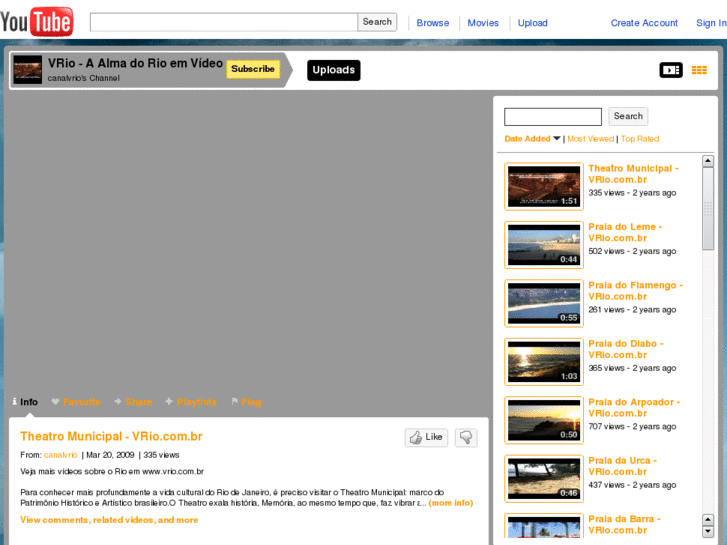Click Theatro Municipal title in info panel
Viewport: 727px width, 545px height.
click(111, 436)
